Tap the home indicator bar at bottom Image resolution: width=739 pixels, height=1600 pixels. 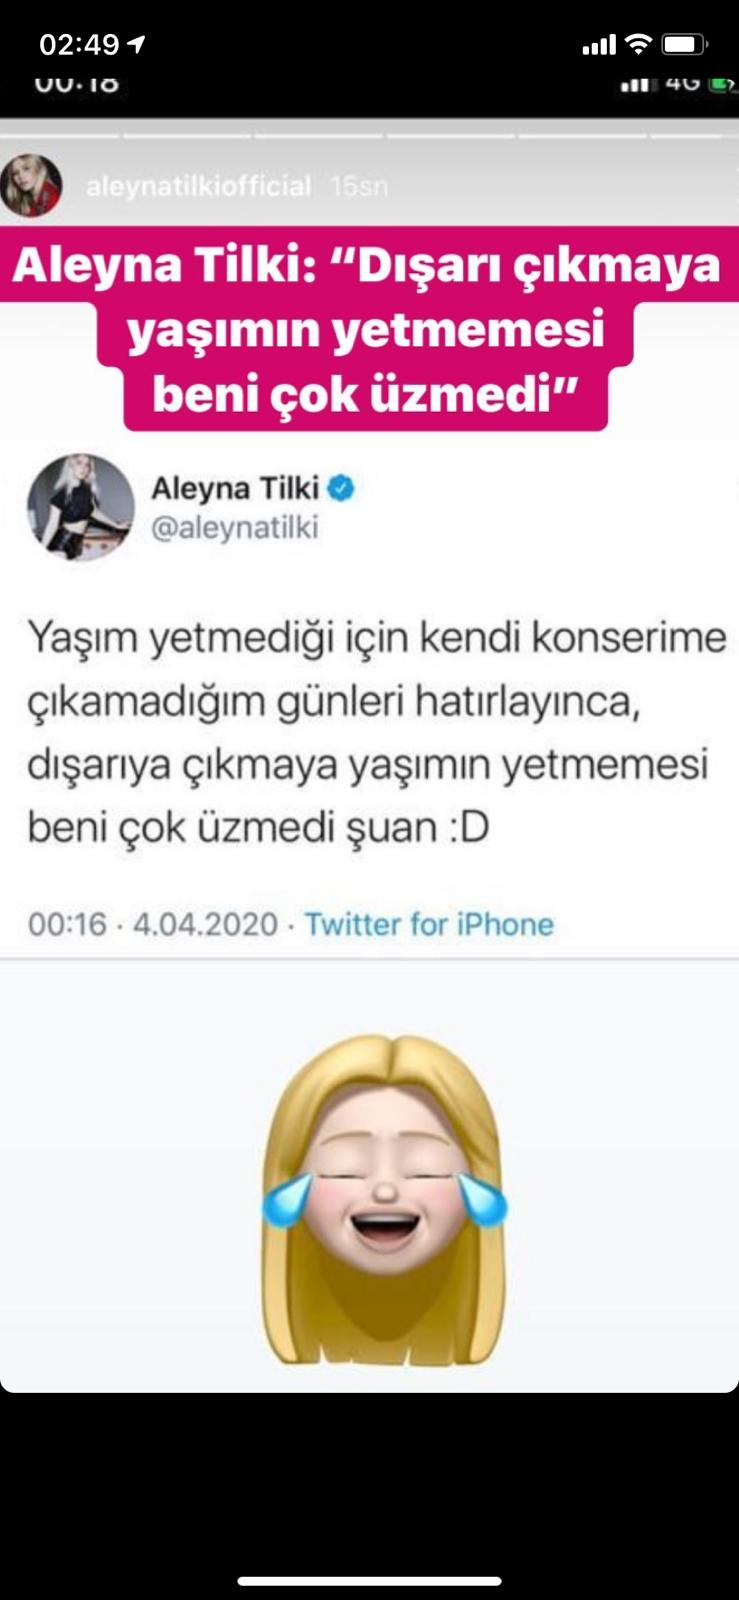coord(369,1581)
